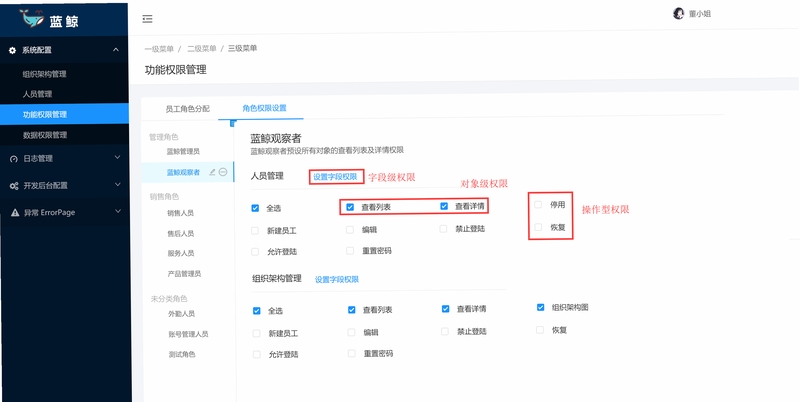Collapse the 系统配置 menu chevron
Viewport: 800px width, 402px height.
(116, 49)
